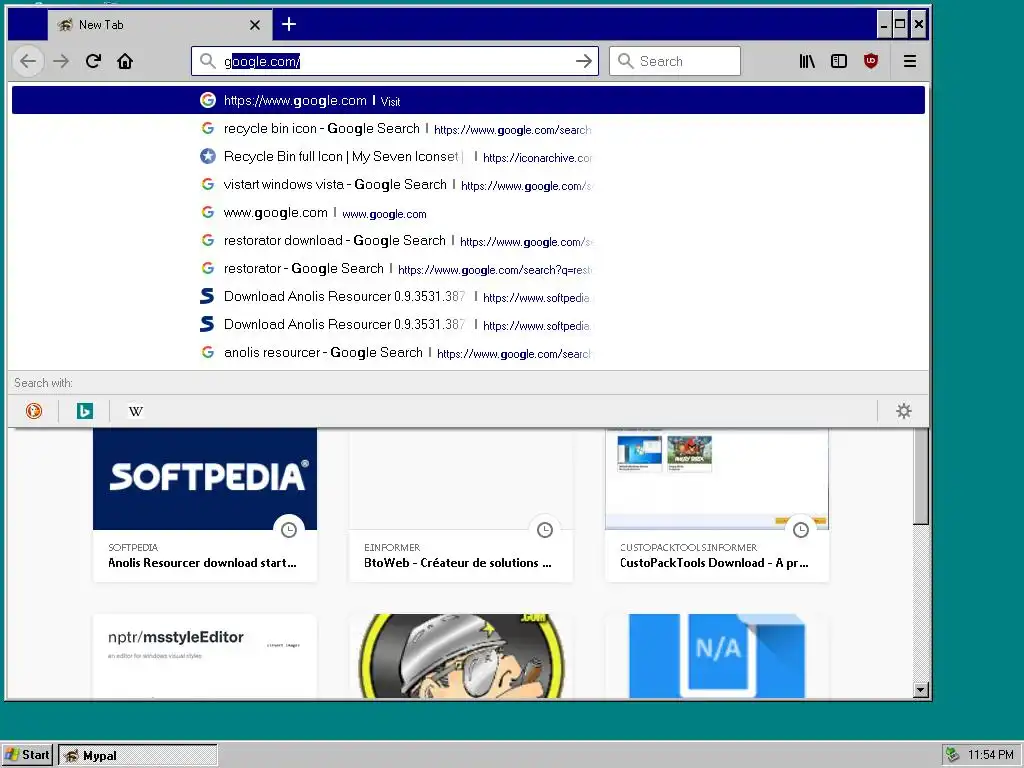The width and height of the screenshot is (1024, 768).
Task: Click the Mypal taskbar button
Action: coord(138,756)
